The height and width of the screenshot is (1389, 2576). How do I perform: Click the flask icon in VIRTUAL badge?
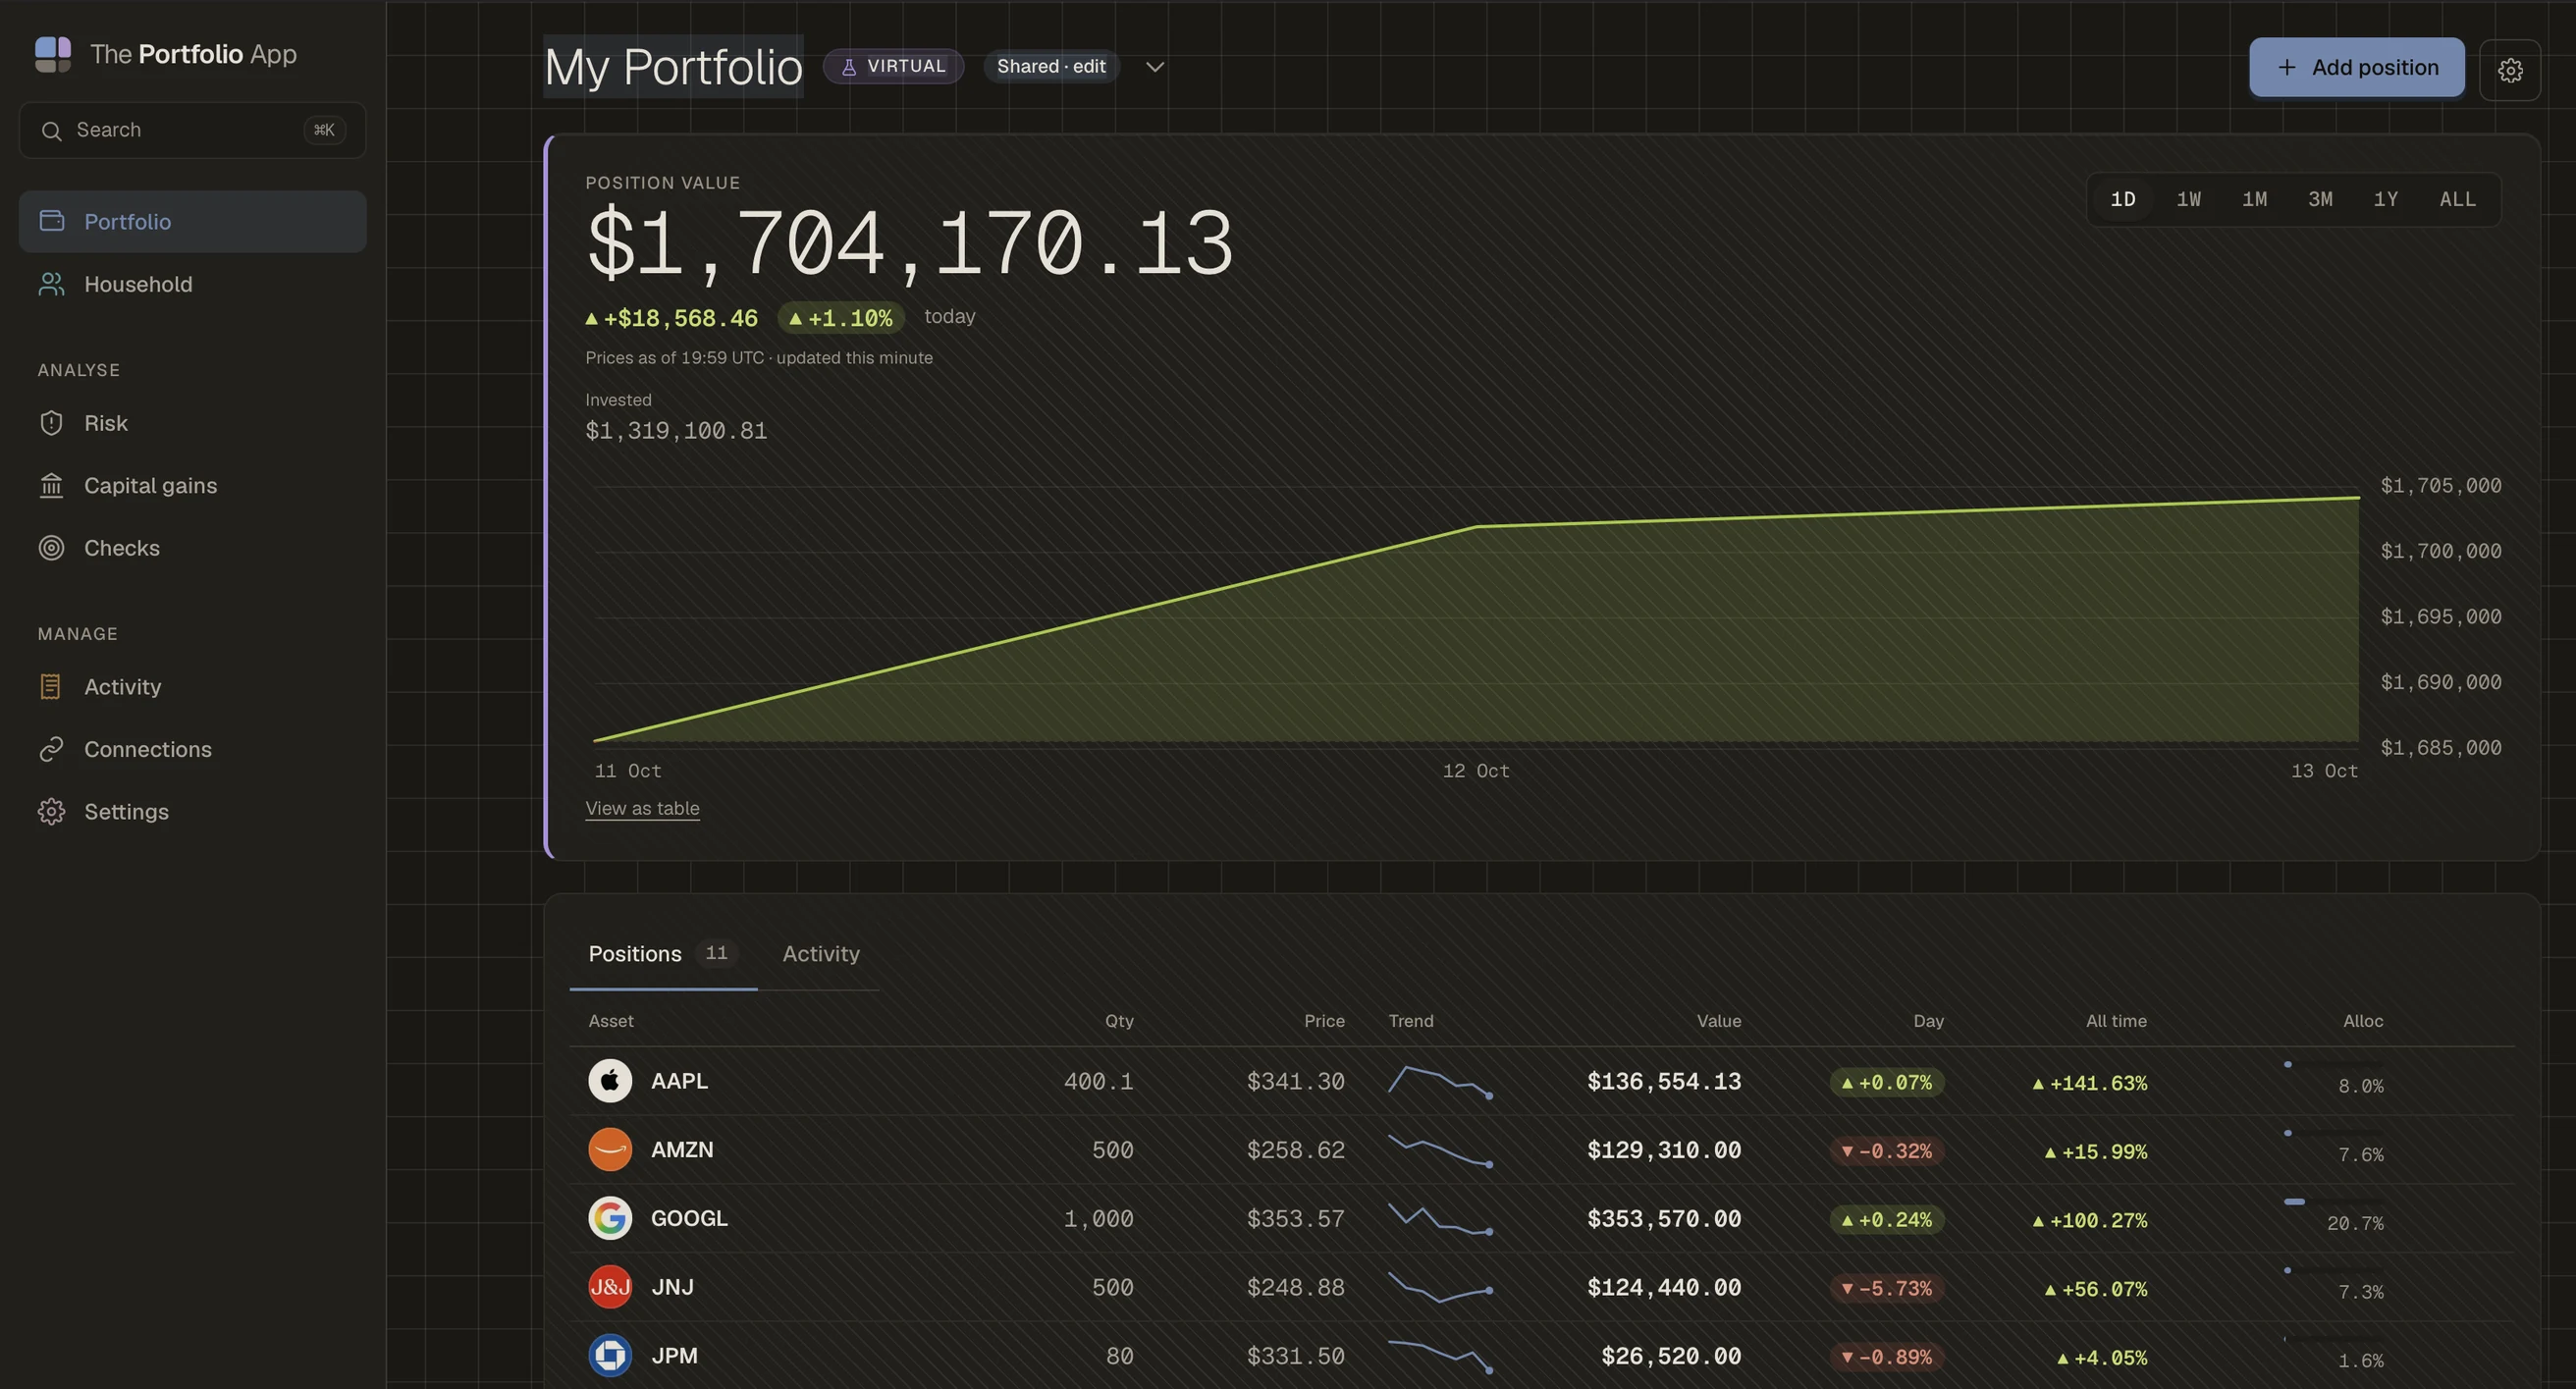pyautogui.click(x=849, y=67)
